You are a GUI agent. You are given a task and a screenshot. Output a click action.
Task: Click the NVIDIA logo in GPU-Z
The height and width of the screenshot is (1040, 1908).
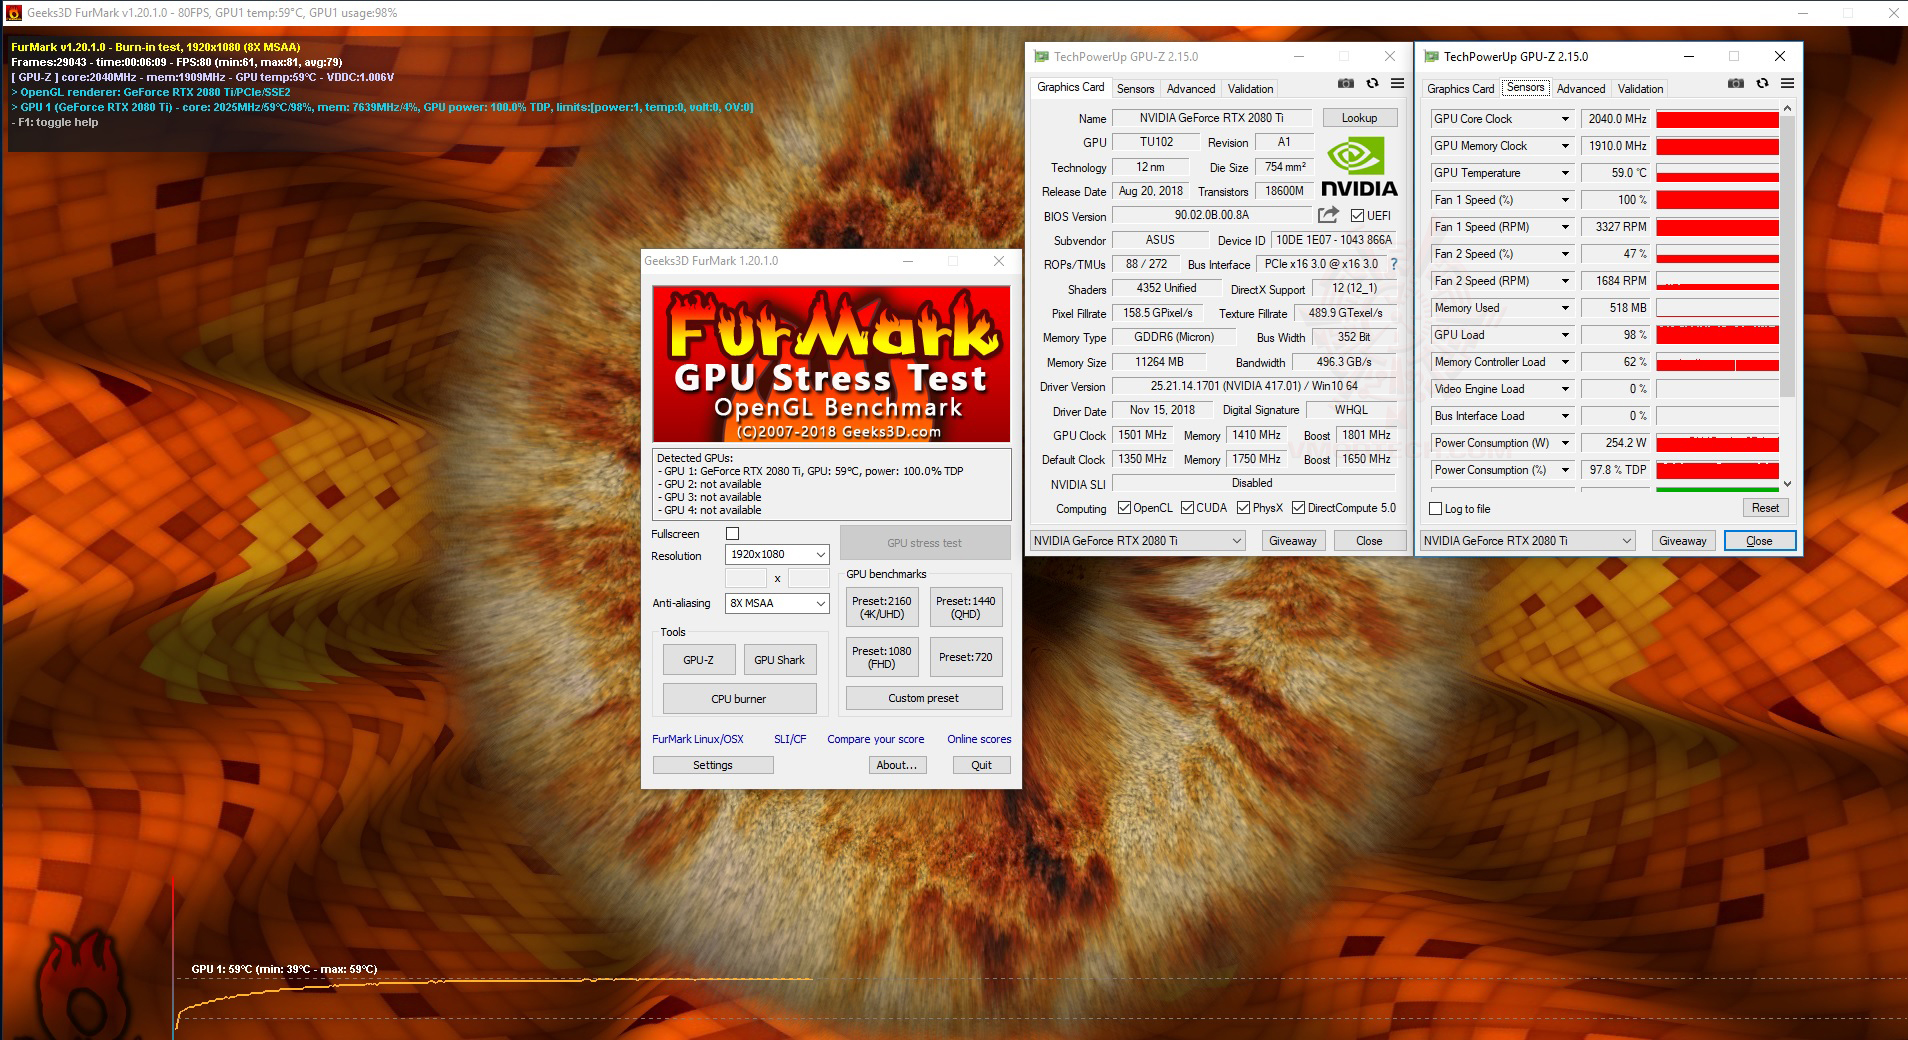[1359, 168]
